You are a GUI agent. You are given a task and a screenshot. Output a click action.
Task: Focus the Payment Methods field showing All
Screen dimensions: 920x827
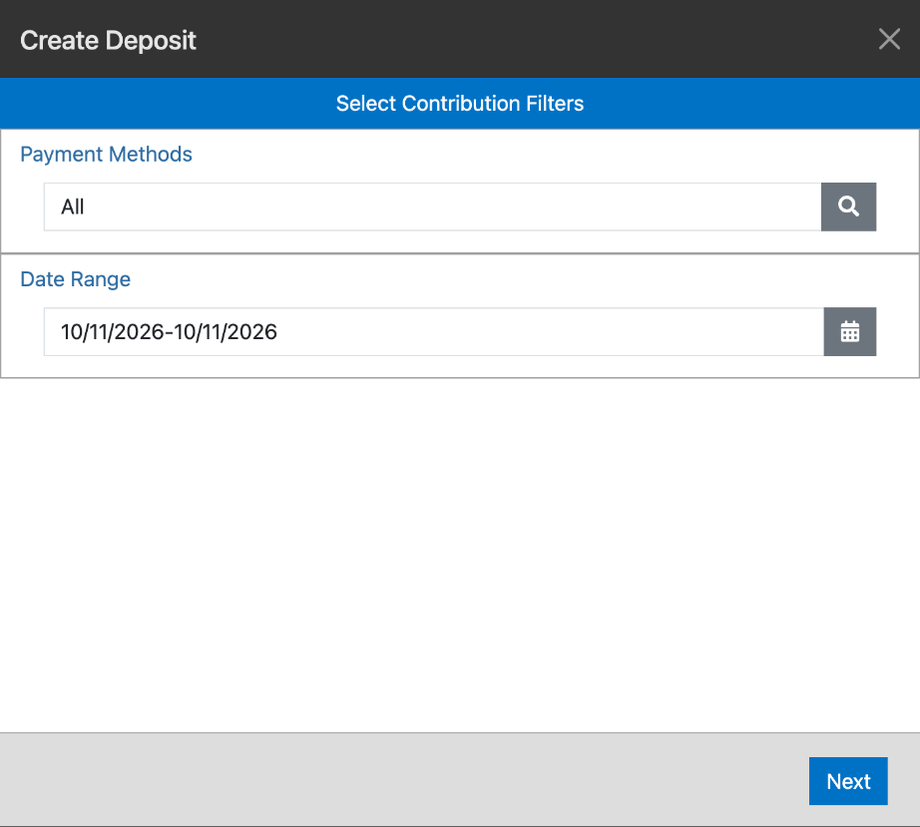[x=432, y=207]
